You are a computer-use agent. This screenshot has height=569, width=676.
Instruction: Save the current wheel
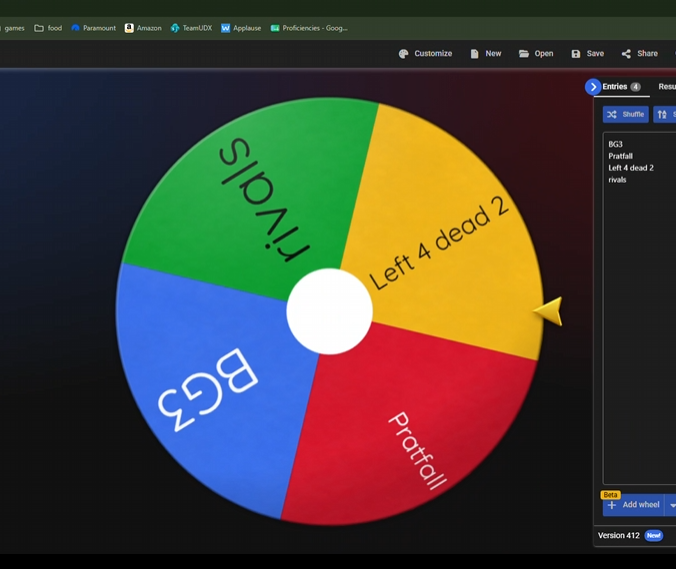point(588,53)
